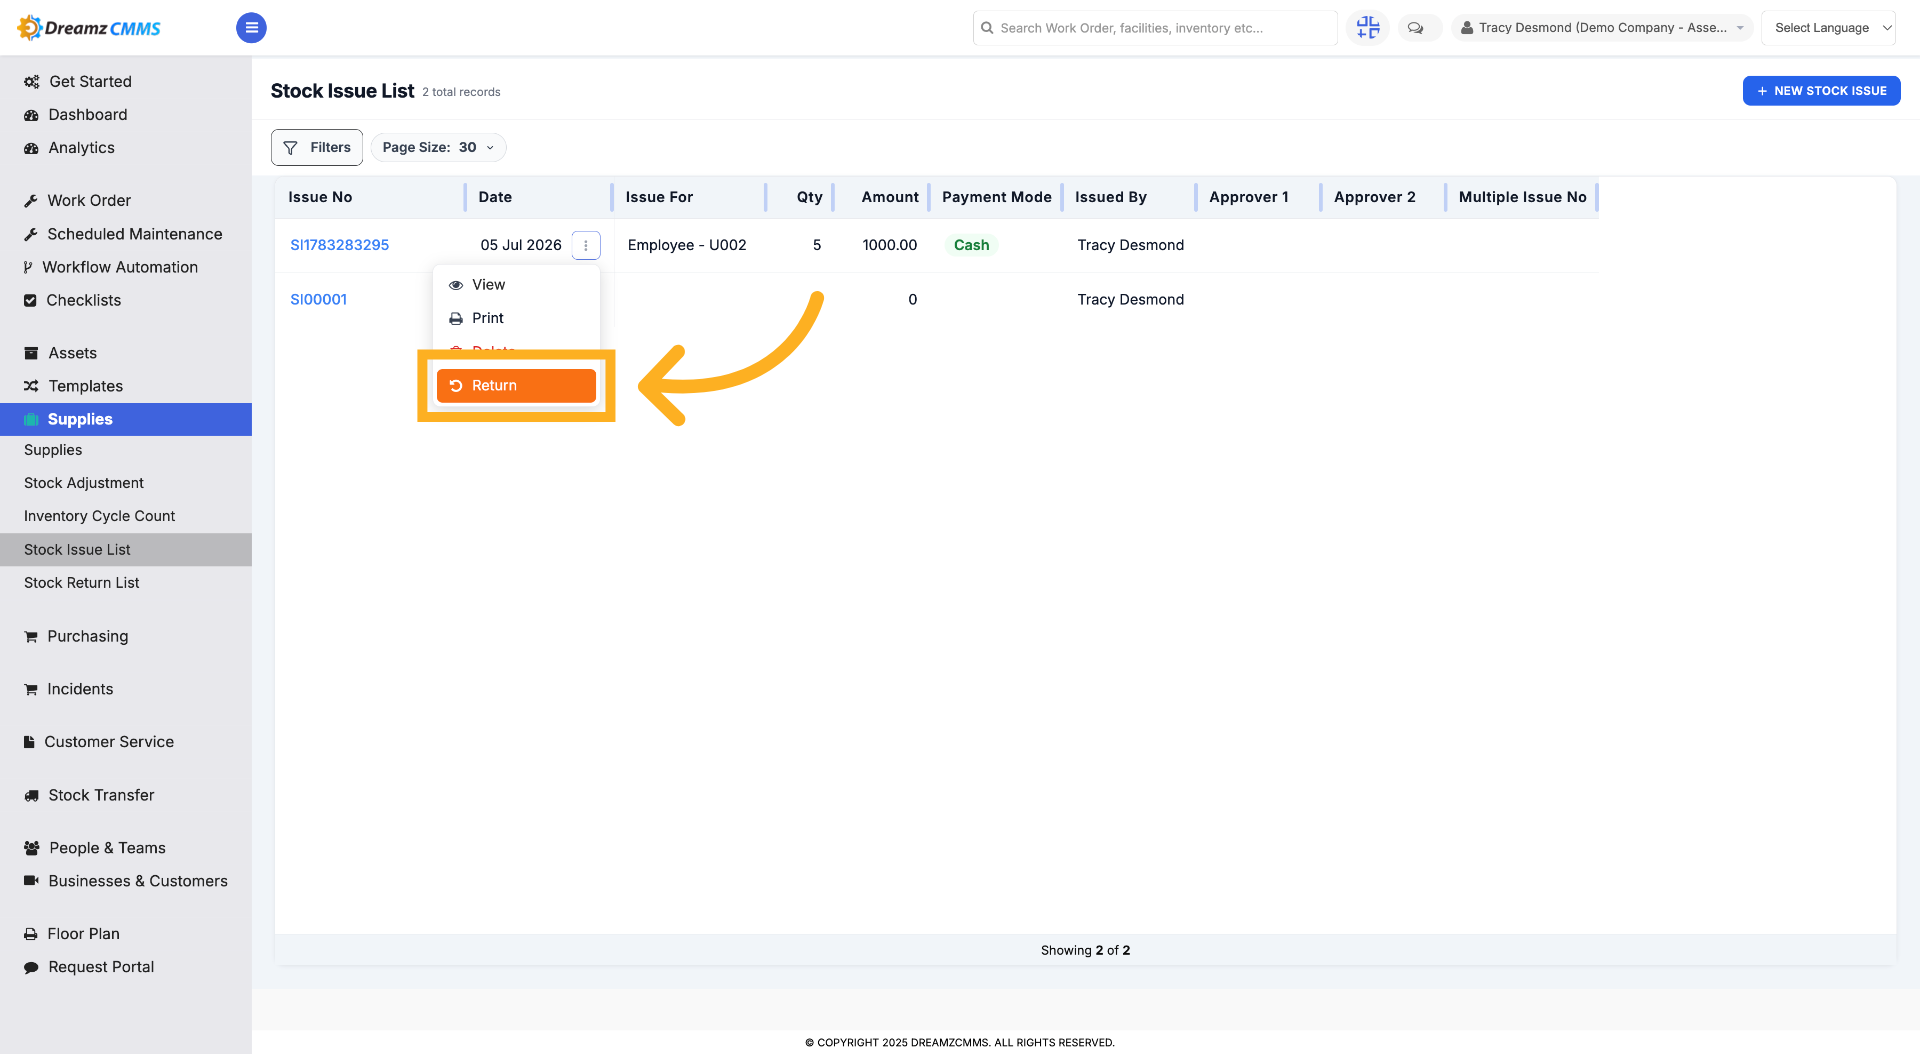This screenshot has width=1920, height=1054.
Task: Sort by the Approver 2 column header
Action: pos(1374,197)
